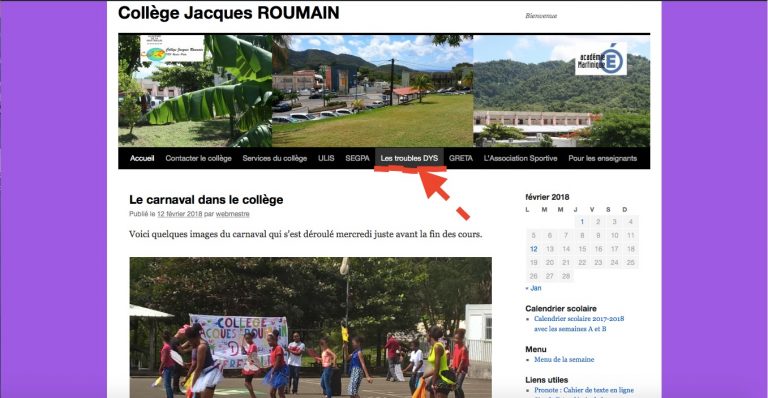Viewport: 768px width, 398px height.
Task: Open the Accueil menu item
Action: 142,158
